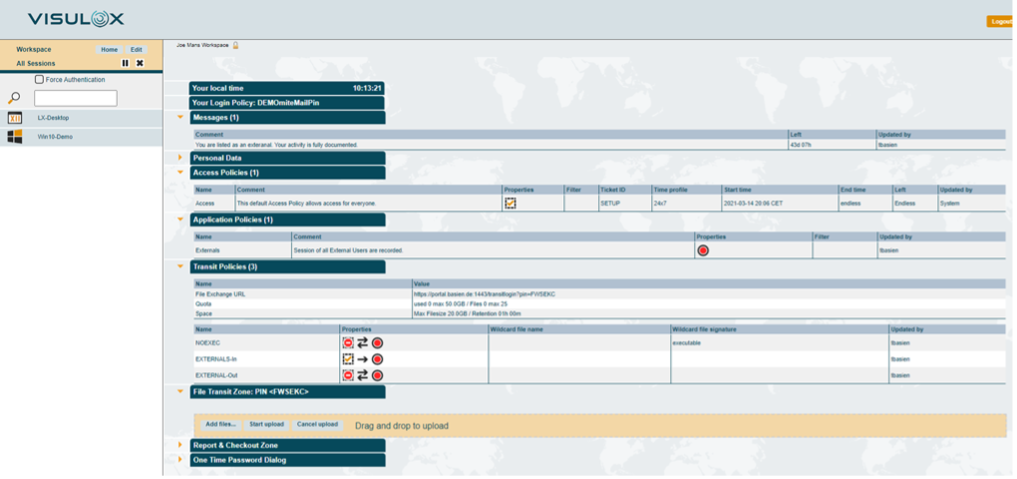Image resolution: width=1017 pixels, height=479 pixels.
Task: Enable the Force Authentication checkbox
Action: (39, 79)
